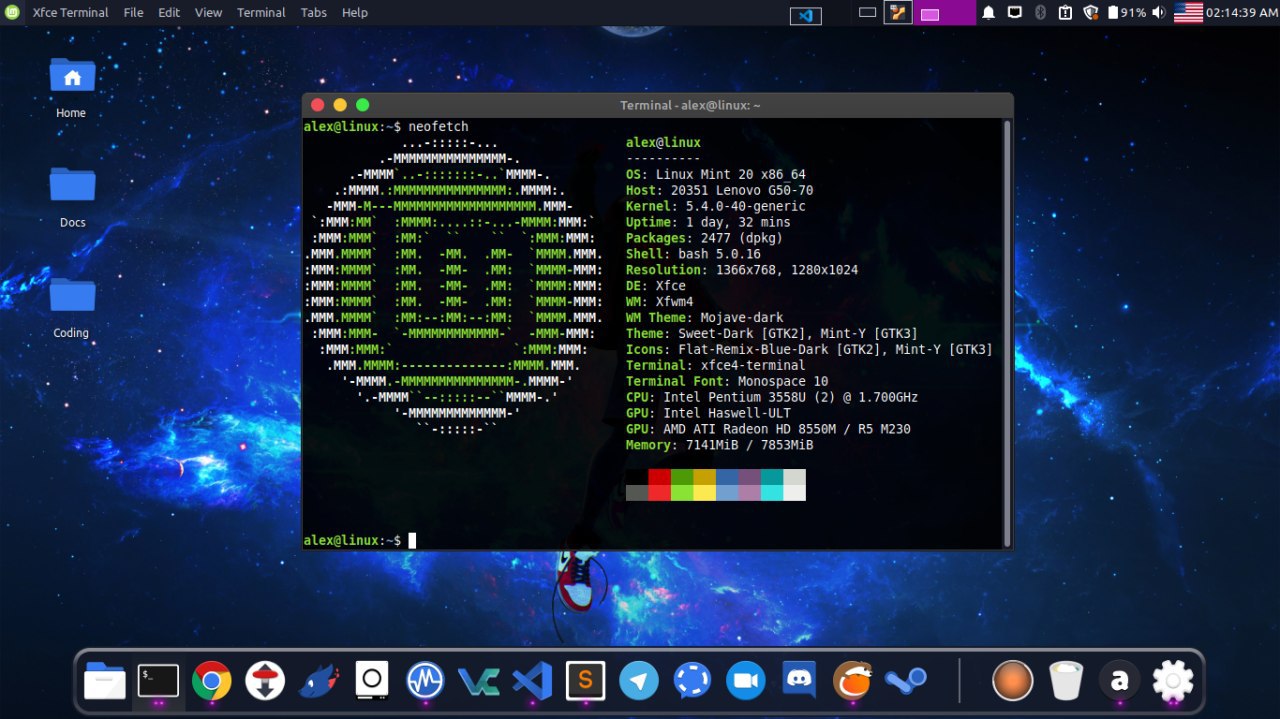Image resolution: width=1280 pixels, height=719 pixels.
Task: Click the terminal icon in the dock
Action: [x=158, y=681]
